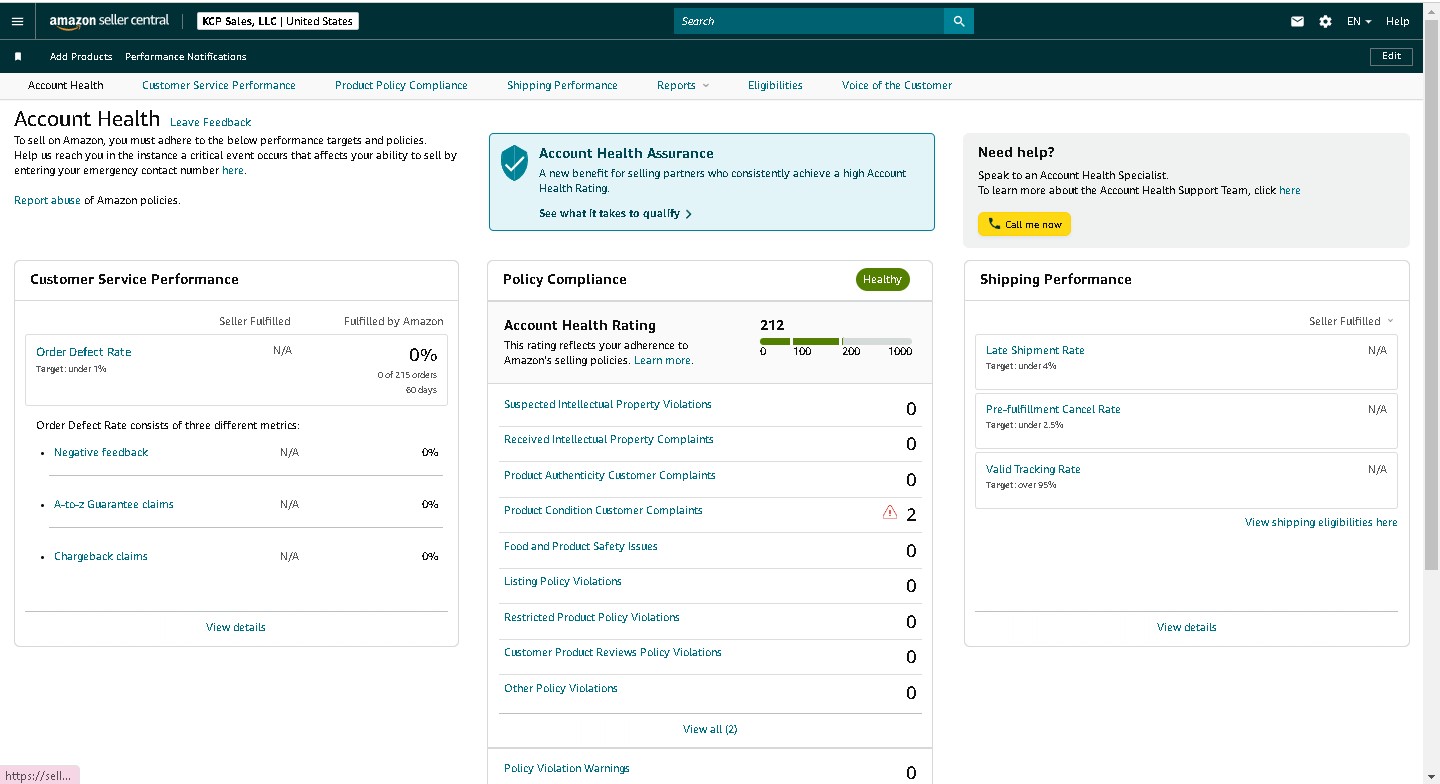This screenshot has height=784, width=1440.
Task: Click the Edit button
Action: [x=1391, y=56]
